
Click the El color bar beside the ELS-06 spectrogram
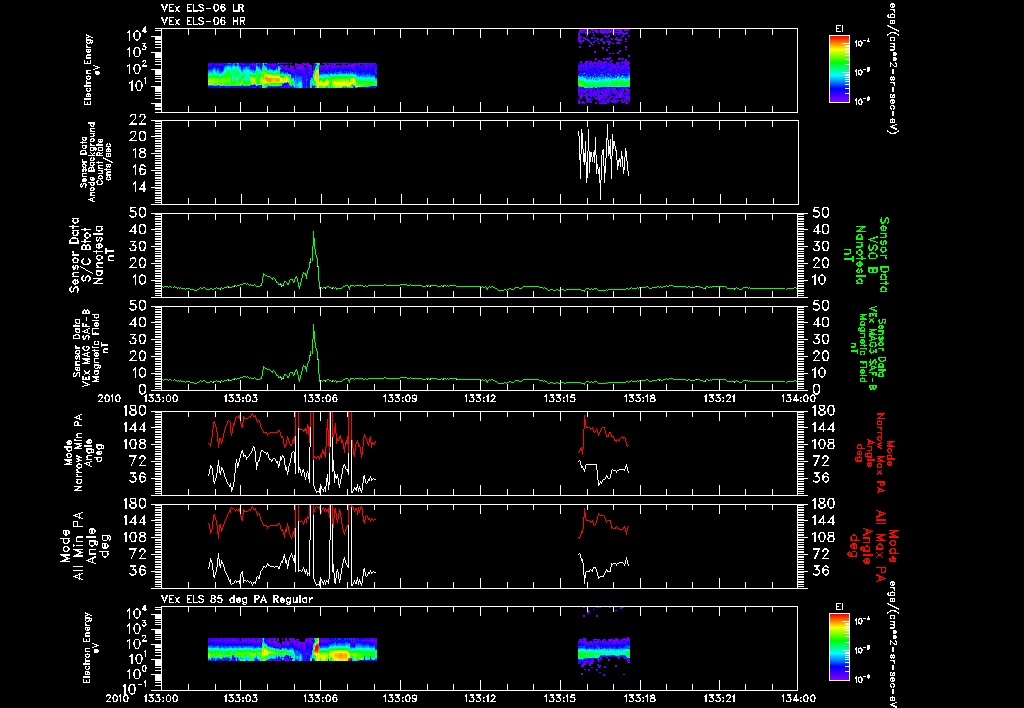point(839,69)
